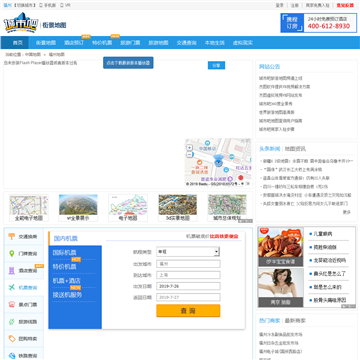Click the return date field 2019-7-27
Image resolution: width=360 pixels, height=360 pixels.
point(188,297)
